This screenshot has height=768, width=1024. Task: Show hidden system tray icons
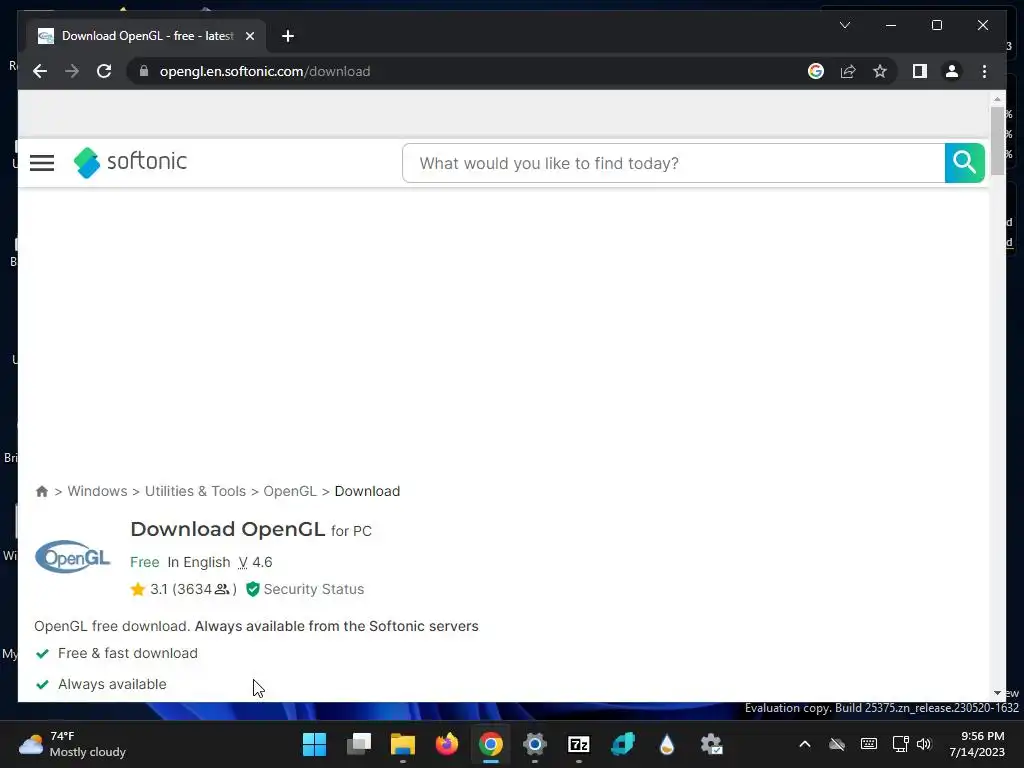(x=805, y=744)
